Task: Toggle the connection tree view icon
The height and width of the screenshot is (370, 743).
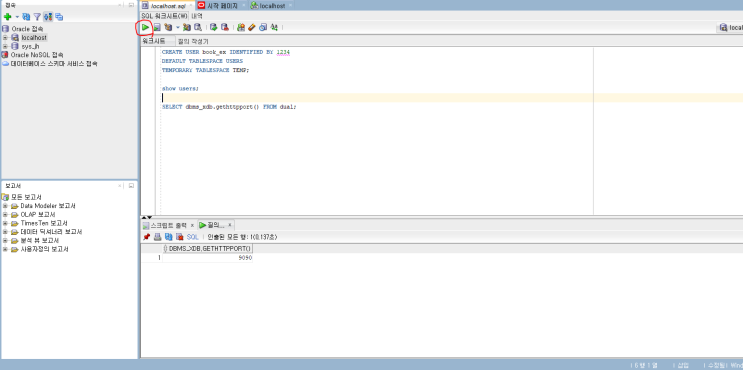Action: coord(48,17)
